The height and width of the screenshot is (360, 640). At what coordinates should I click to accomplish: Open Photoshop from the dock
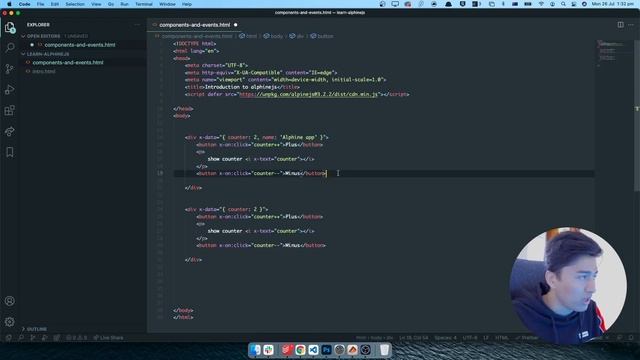pos(326,350)
